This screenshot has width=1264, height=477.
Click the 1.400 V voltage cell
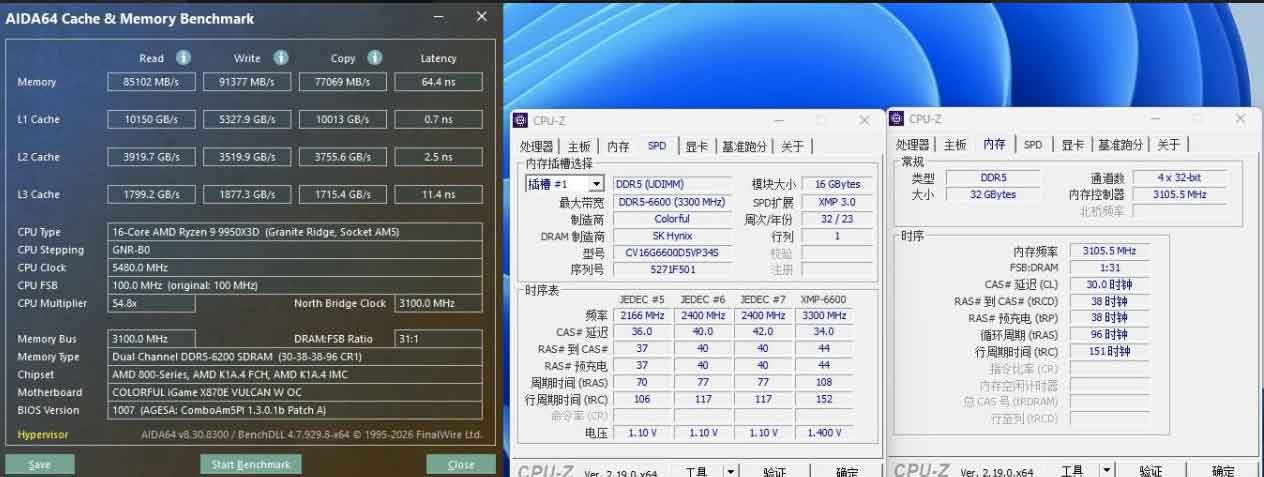pos(823,433)
